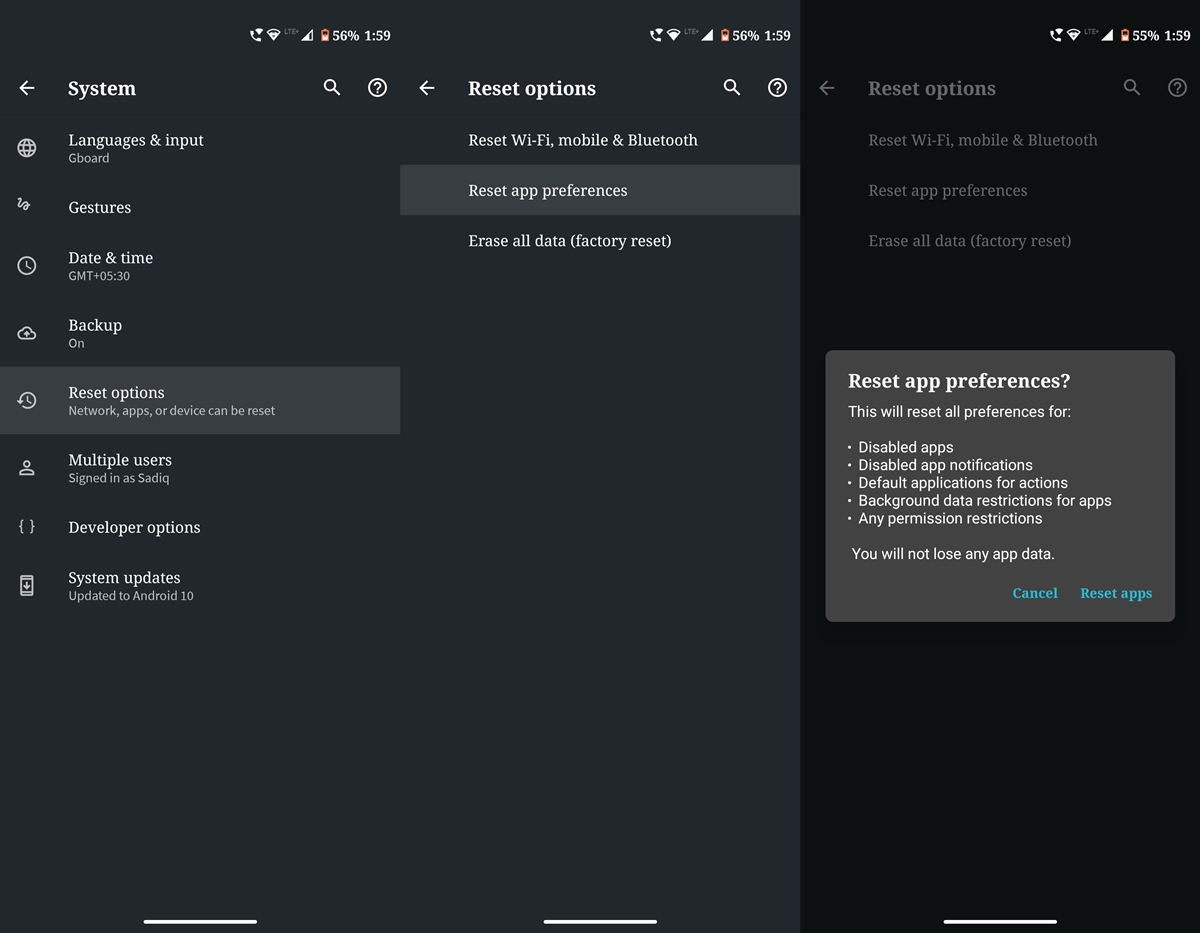Screen dimensions: 1200x933
Task: Select Erase all data (factory reset) in middle screen
Action: tap(600, 240)
